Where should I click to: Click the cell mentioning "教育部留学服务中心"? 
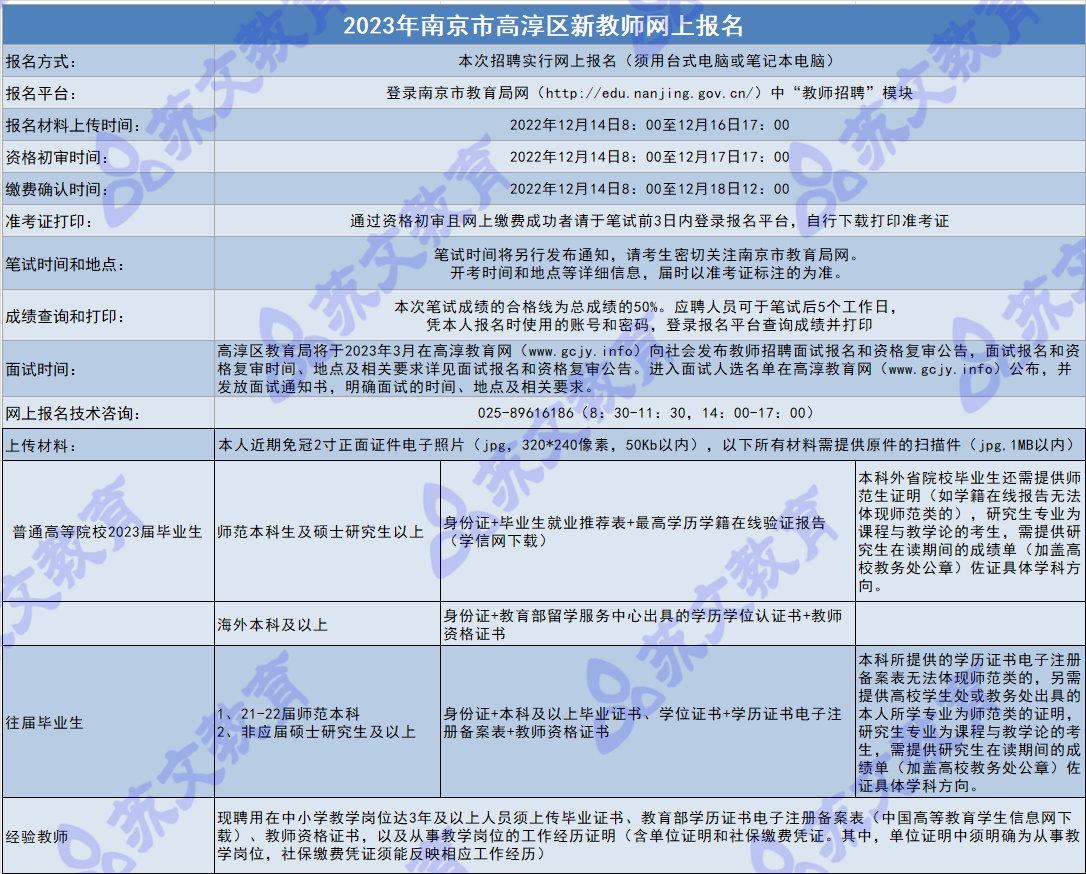point(648,624)
